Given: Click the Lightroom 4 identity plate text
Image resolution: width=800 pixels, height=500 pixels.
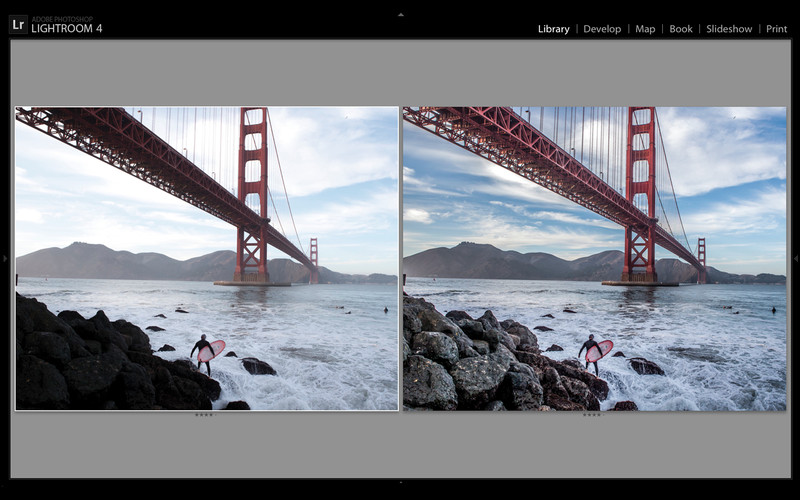Looking at the screenshot, I should [x=66, y=28].
